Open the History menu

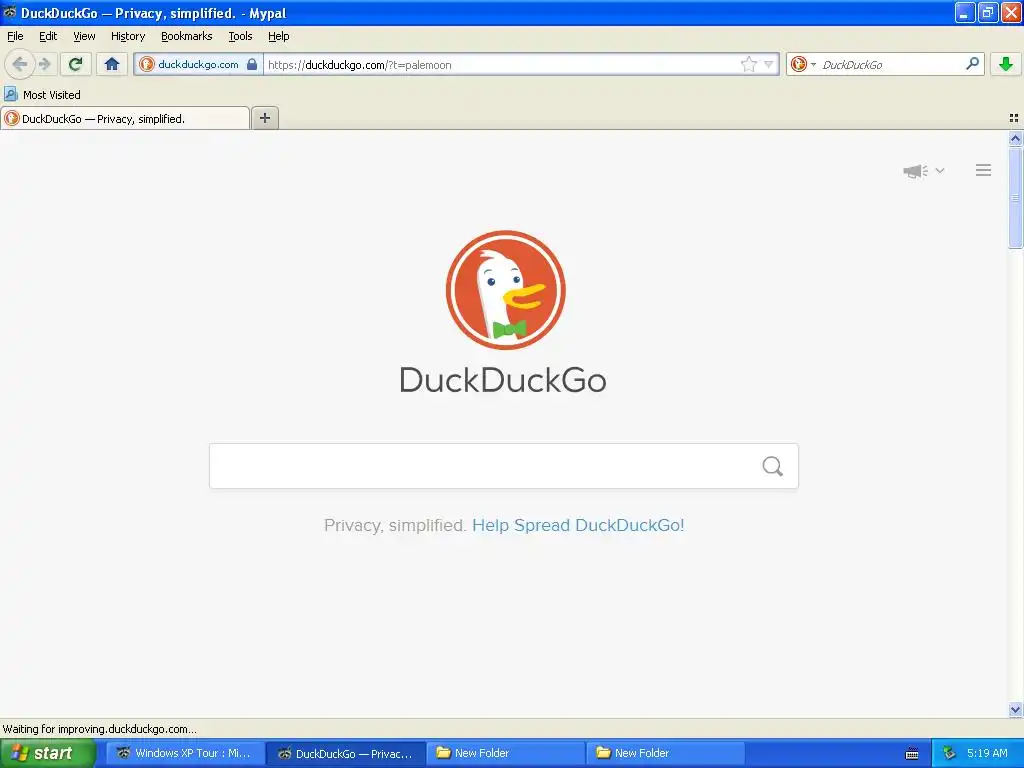pos(128,36)
